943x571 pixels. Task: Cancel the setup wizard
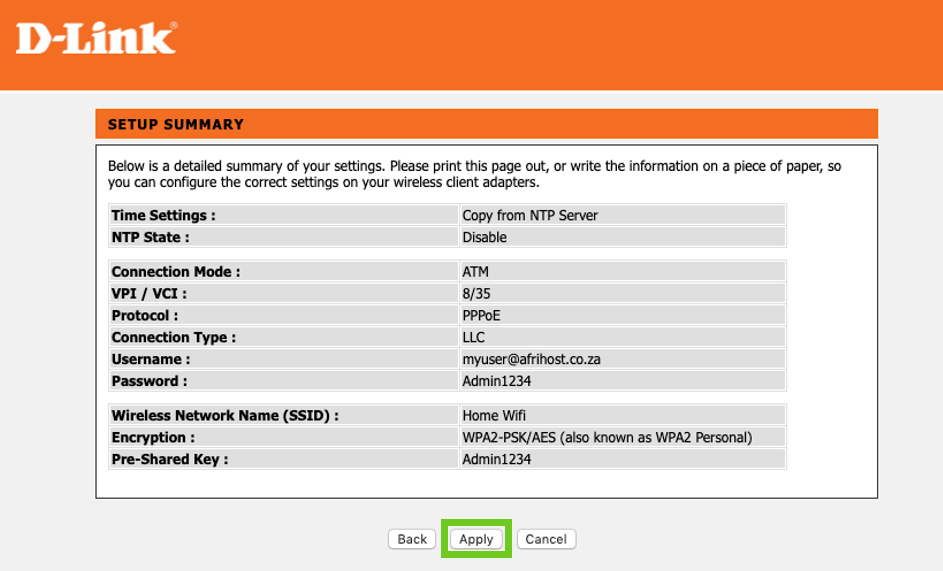pos(546,539)
